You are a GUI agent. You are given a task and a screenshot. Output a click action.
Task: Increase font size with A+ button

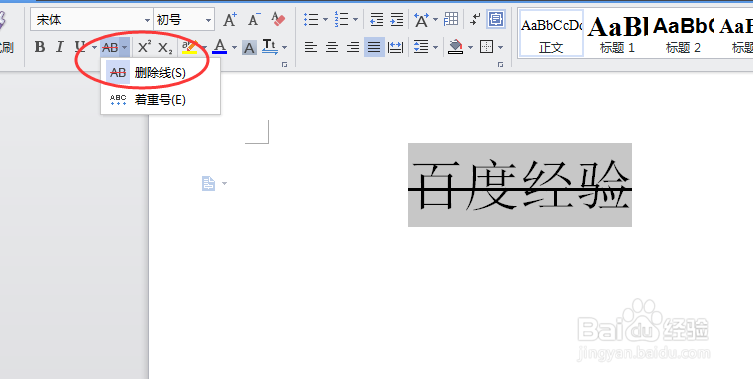click(x=230, y=20)
